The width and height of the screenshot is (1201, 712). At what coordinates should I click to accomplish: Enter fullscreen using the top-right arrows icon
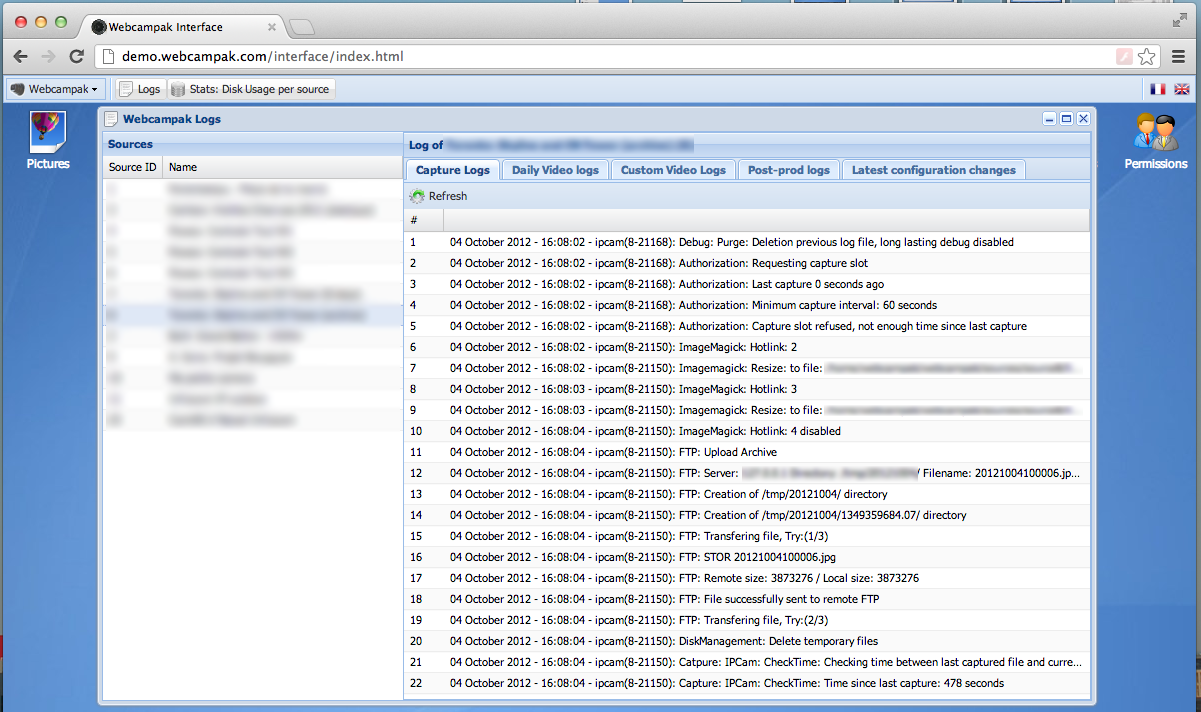1180,19
